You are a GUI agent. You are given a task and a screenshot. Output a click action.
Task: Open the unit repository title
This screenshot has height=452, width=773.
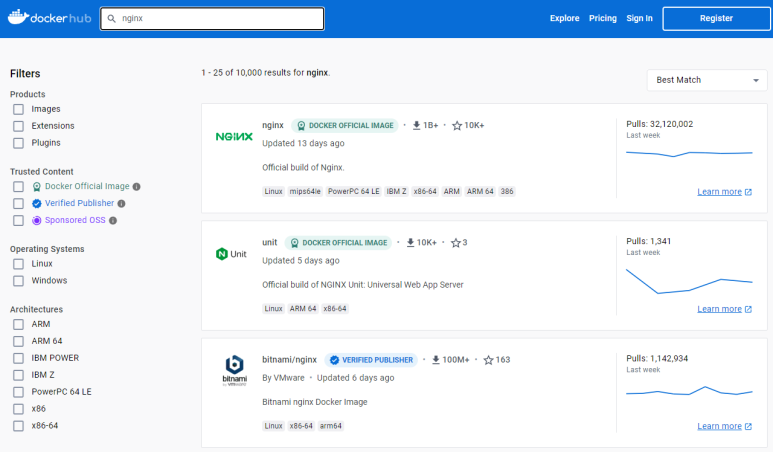coord(270,243)
